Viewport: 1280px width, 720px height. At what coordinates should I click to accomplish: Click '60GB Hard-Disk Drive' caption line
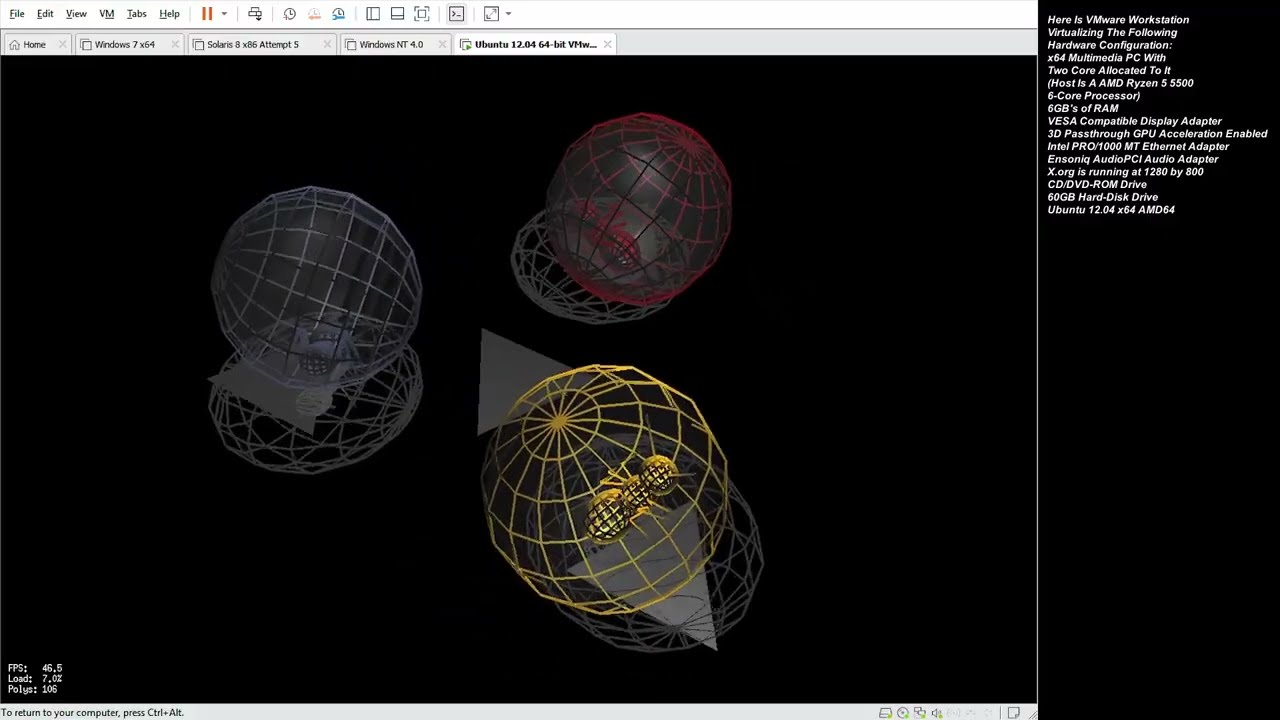1102,197
